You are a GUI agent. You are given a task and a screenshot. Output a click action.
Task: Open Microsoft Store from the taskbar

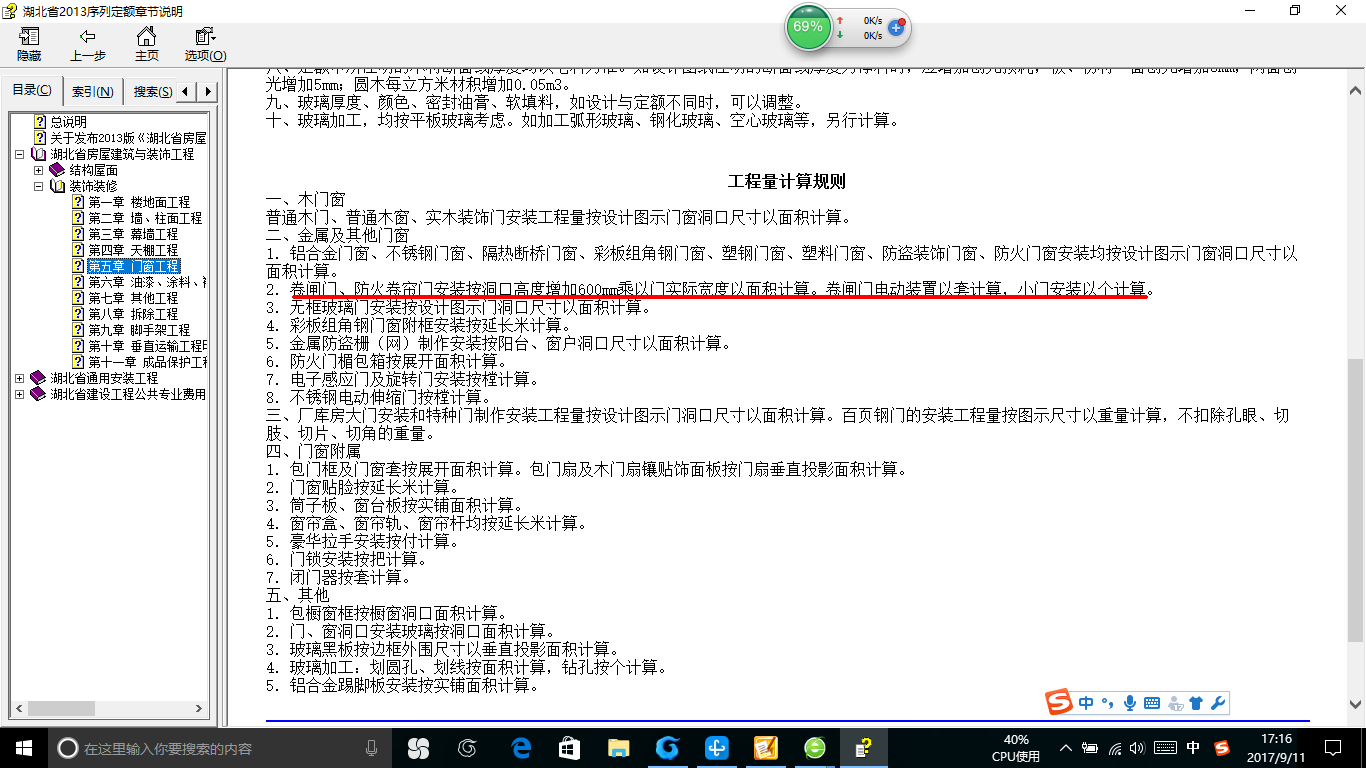click(x=569, y=747)
